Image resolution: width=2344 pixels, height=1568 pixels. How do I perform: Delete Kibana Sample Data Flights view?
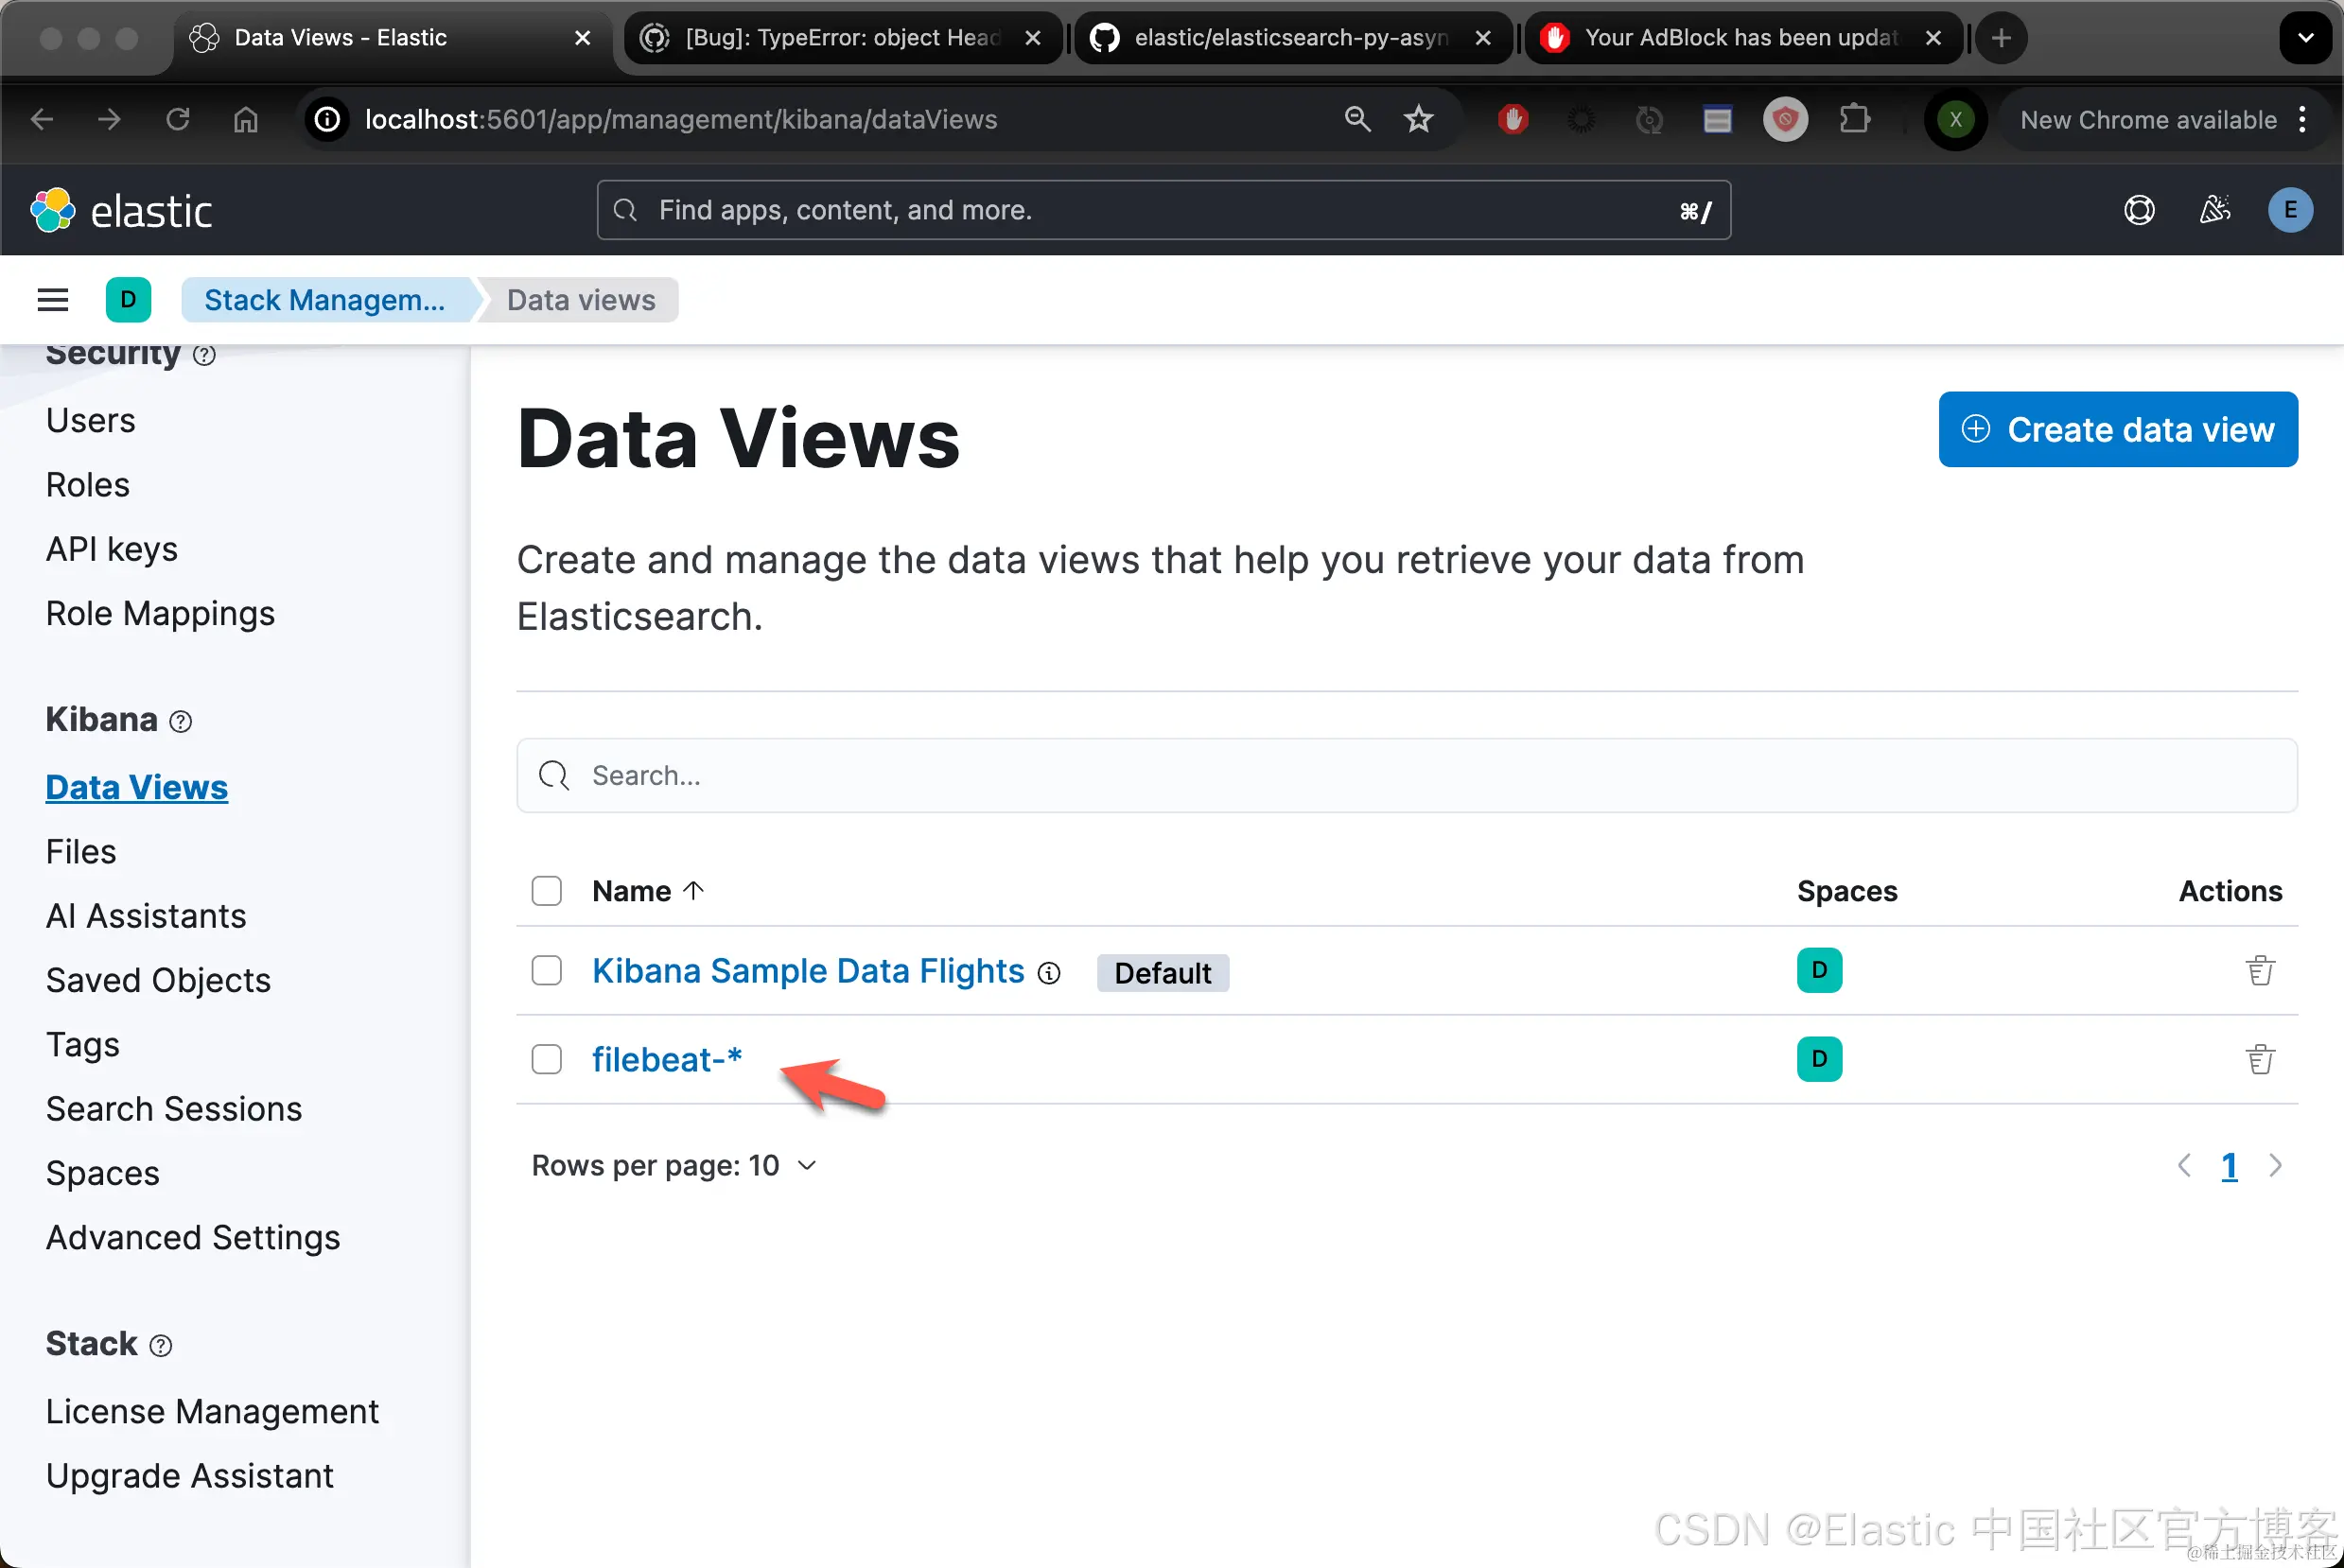[2259, 971]
